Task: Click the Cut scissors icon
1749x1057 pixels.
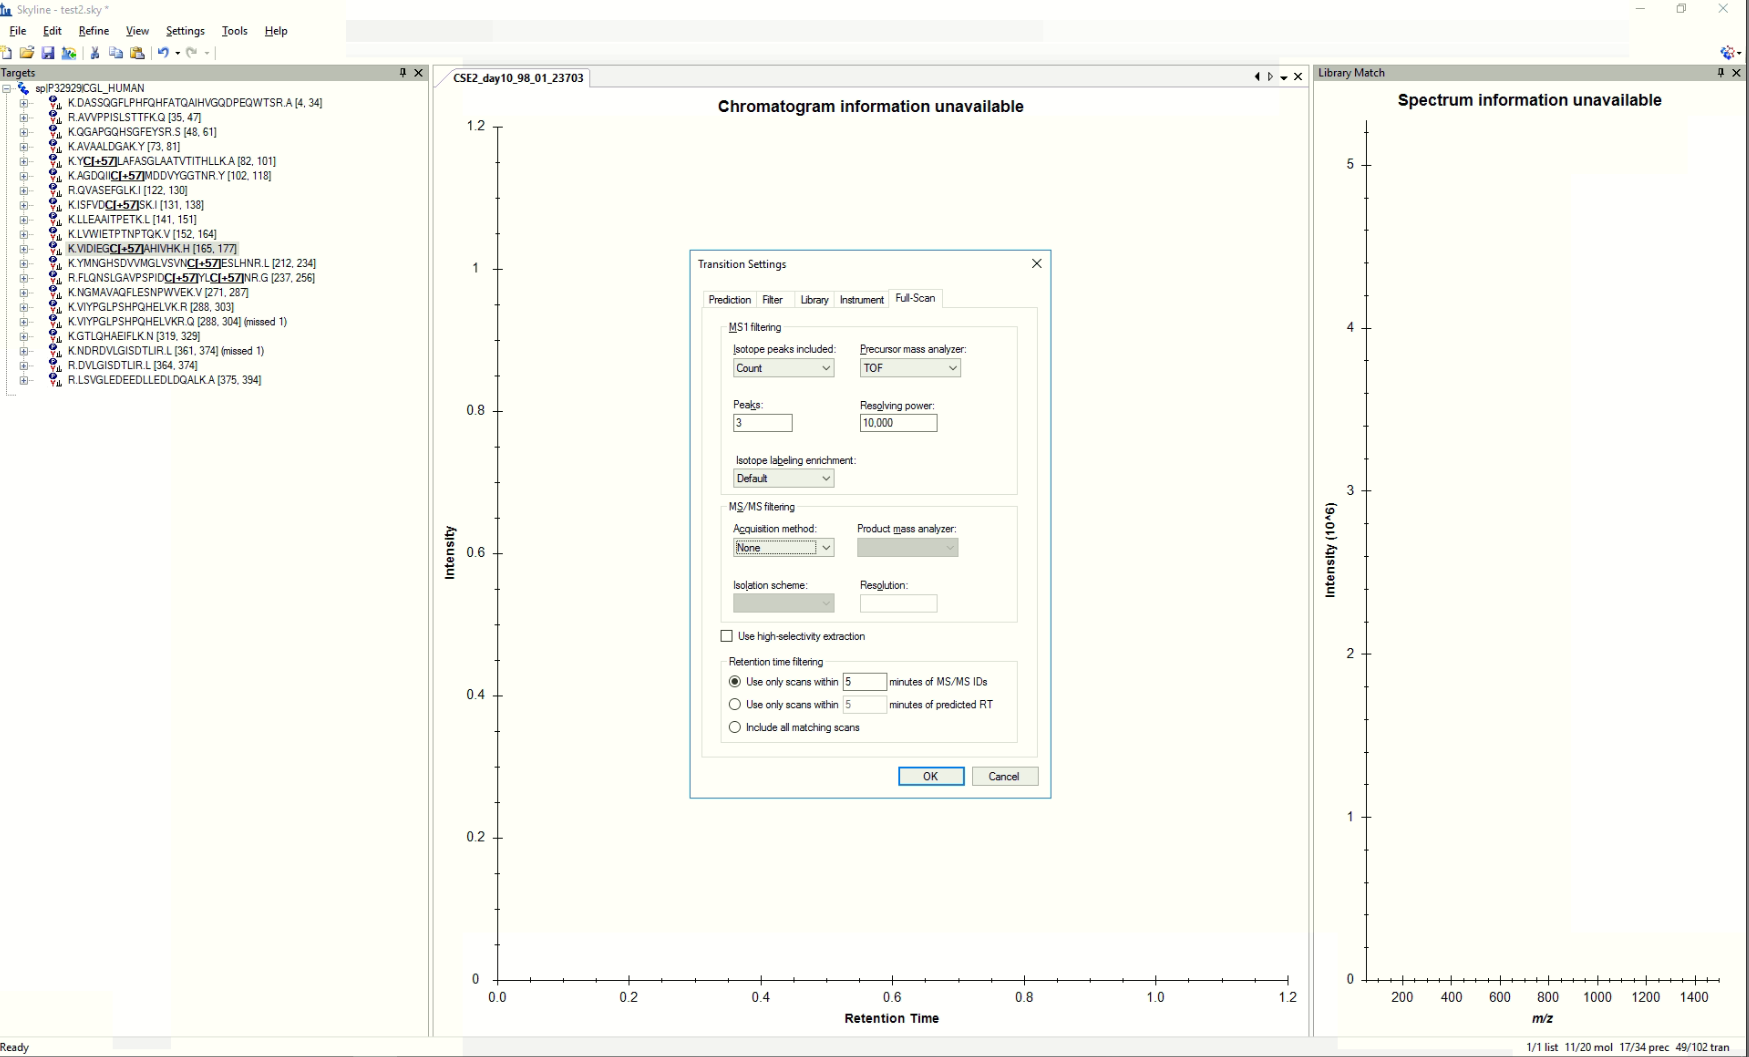Action: (95, 53)
